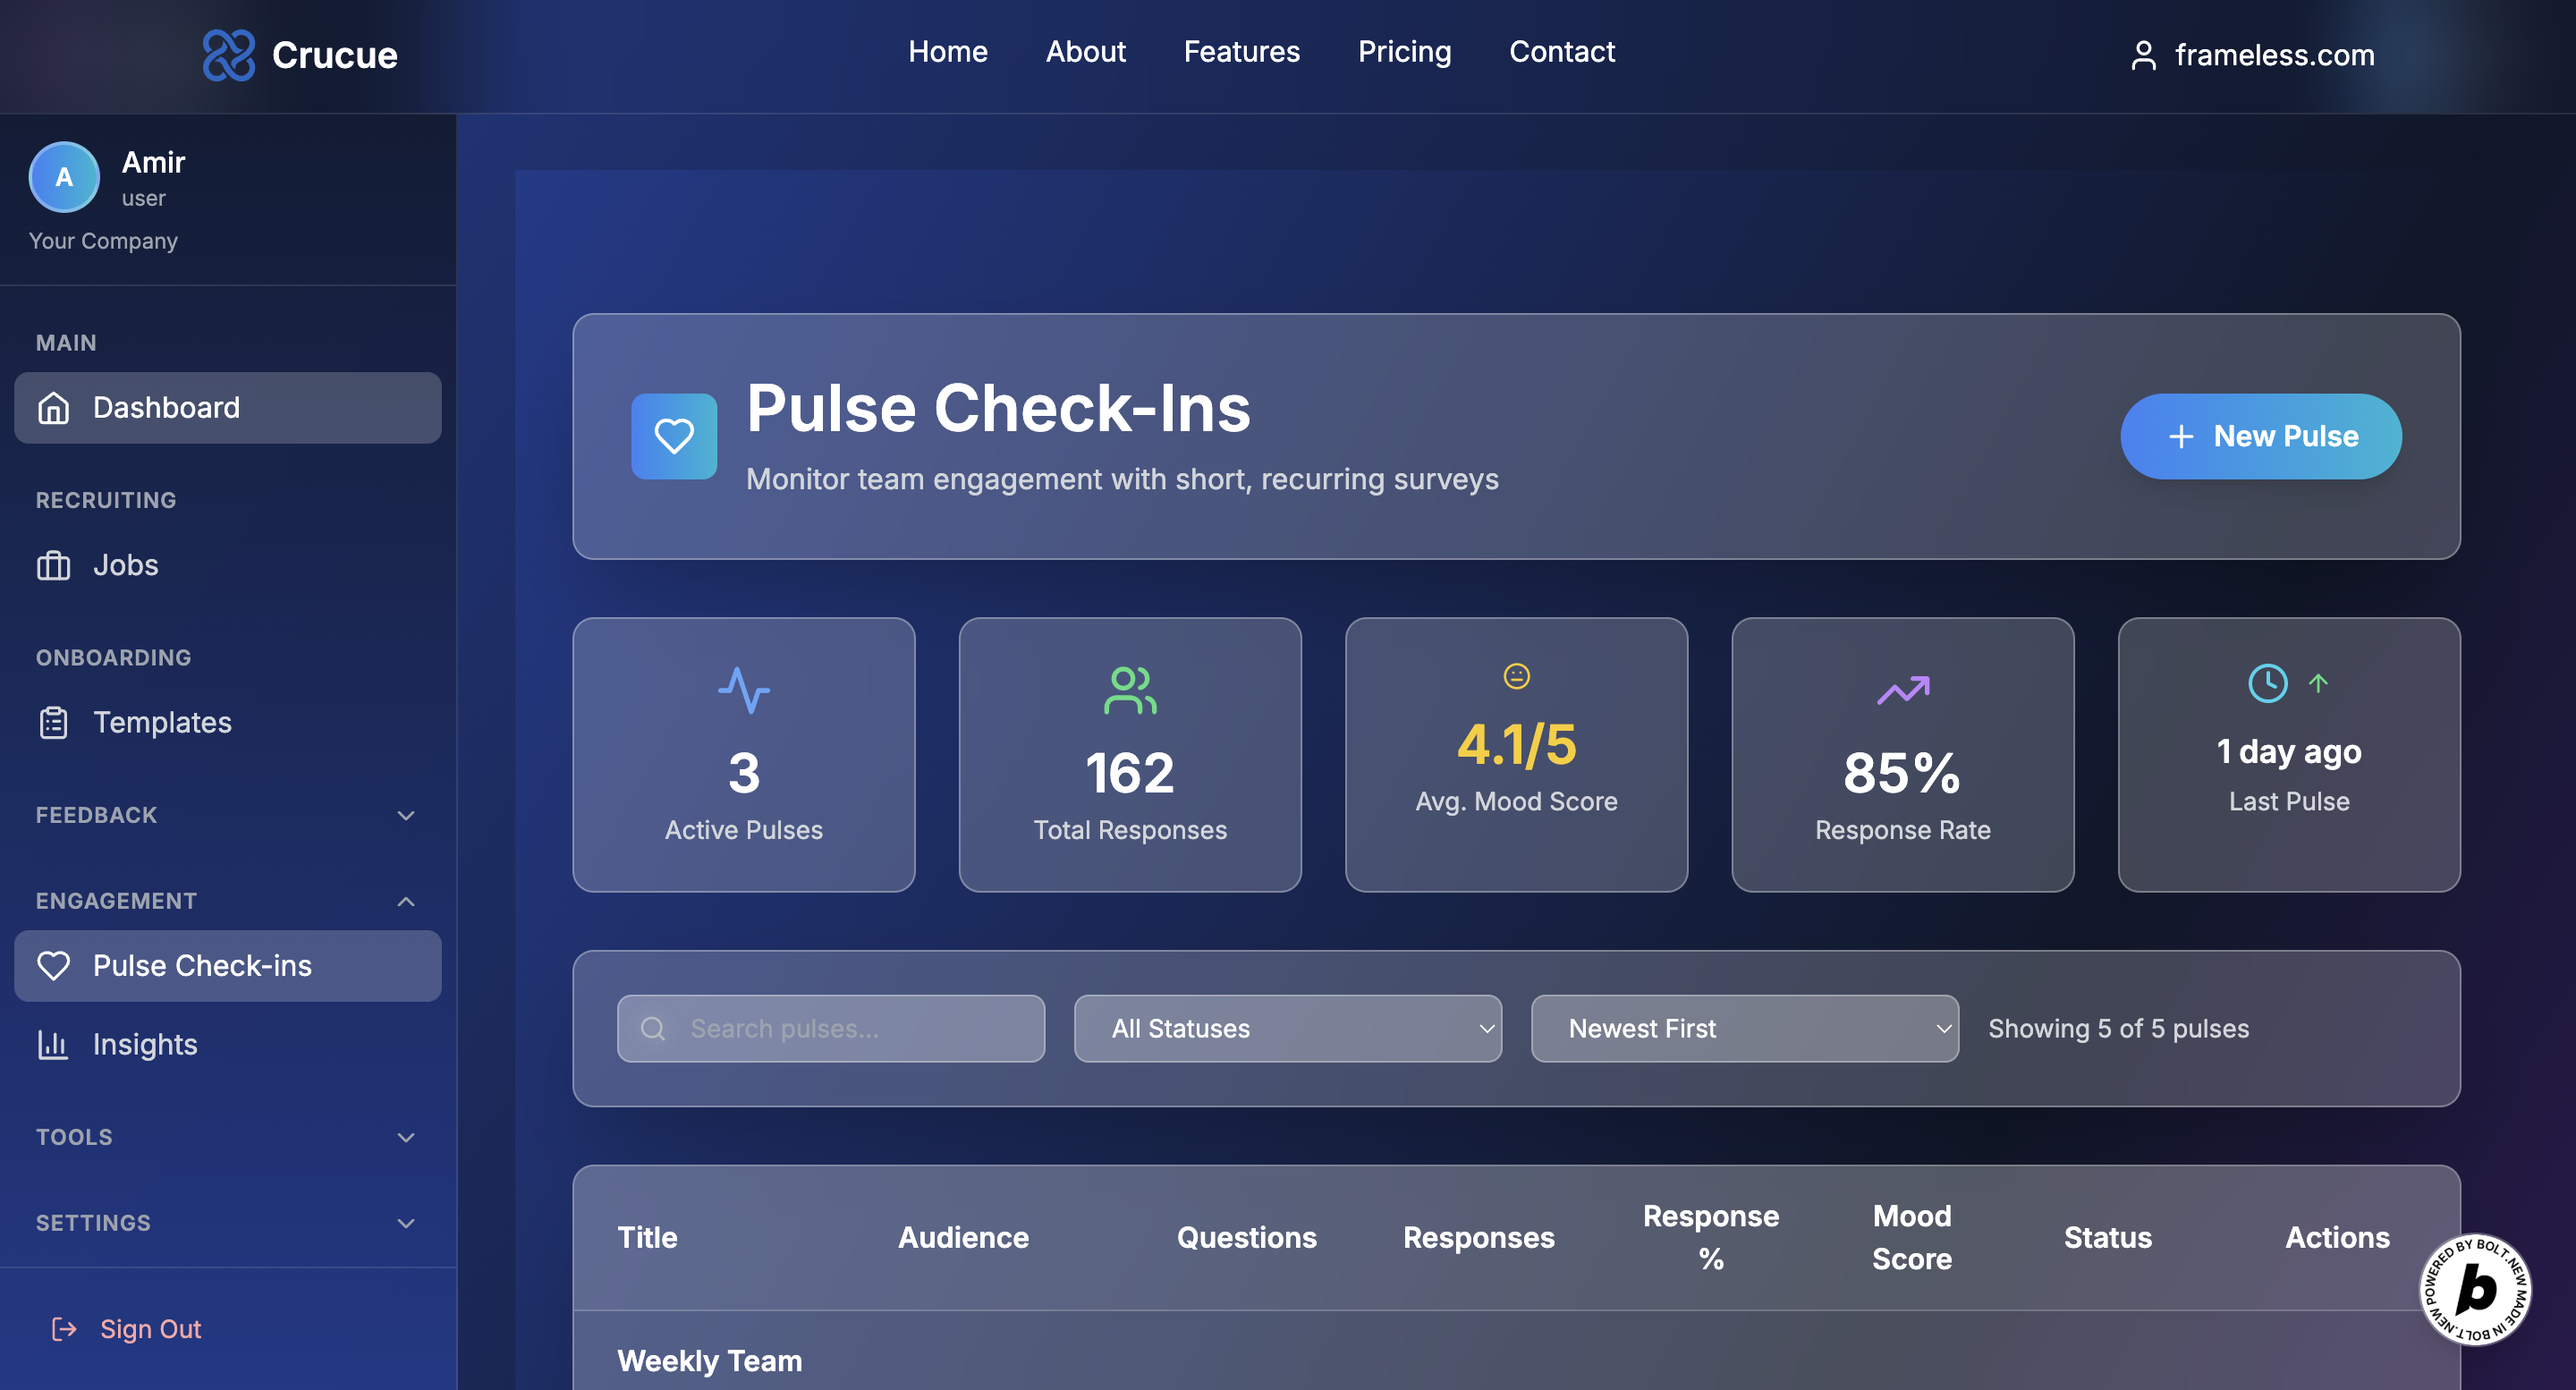Click the Active Pulses activity icon
This screenshot has height=1390, width=2576.
click(743, 690)
